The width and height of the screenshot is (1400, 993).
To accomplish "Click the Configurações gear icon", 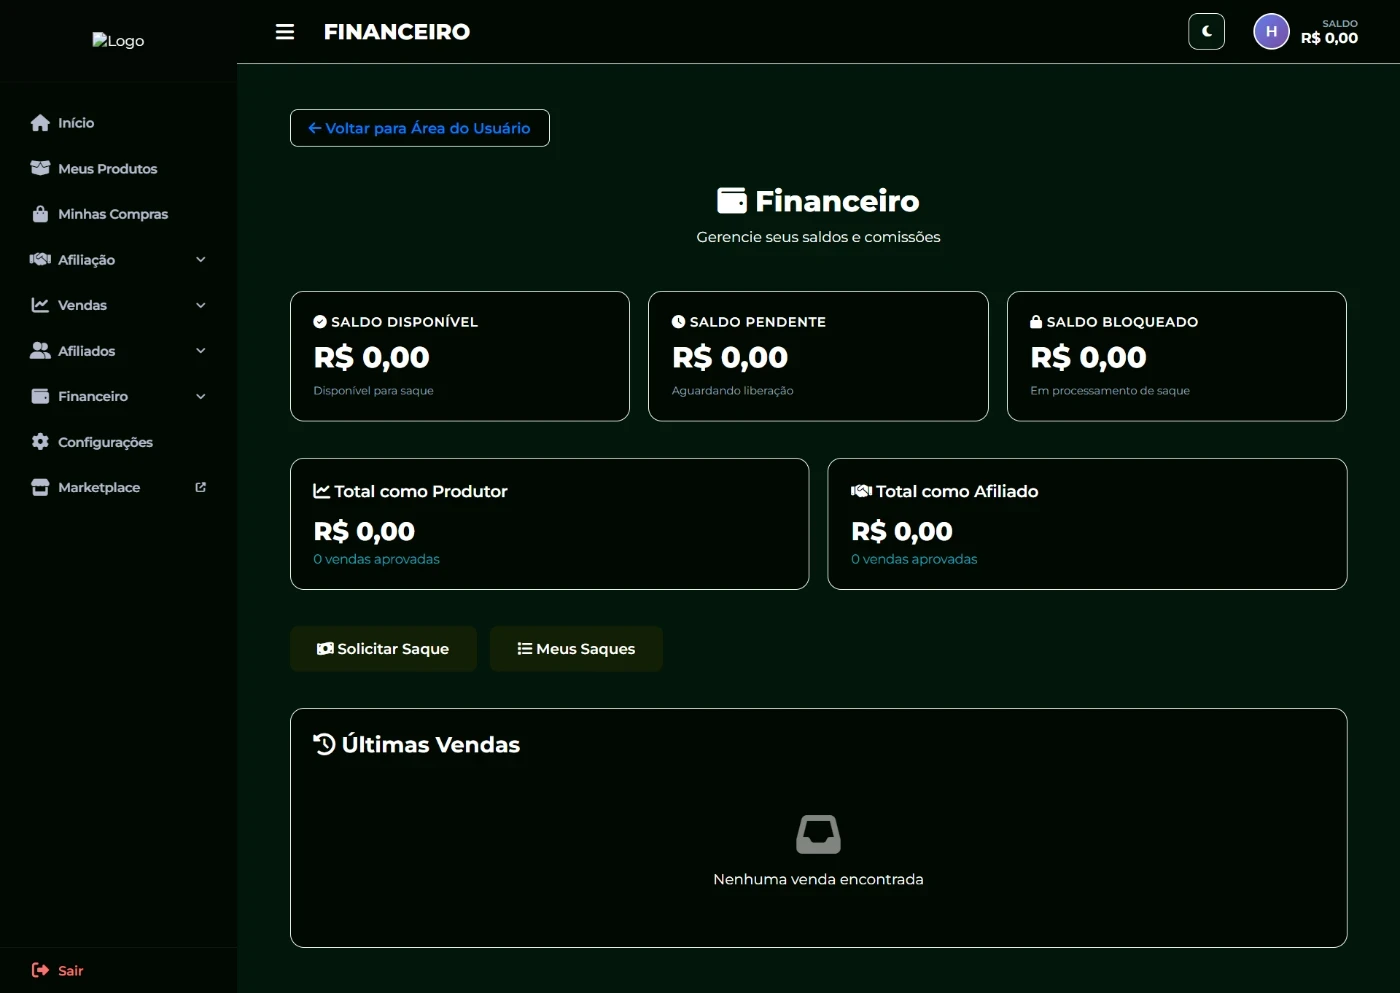I will [40, 442].
